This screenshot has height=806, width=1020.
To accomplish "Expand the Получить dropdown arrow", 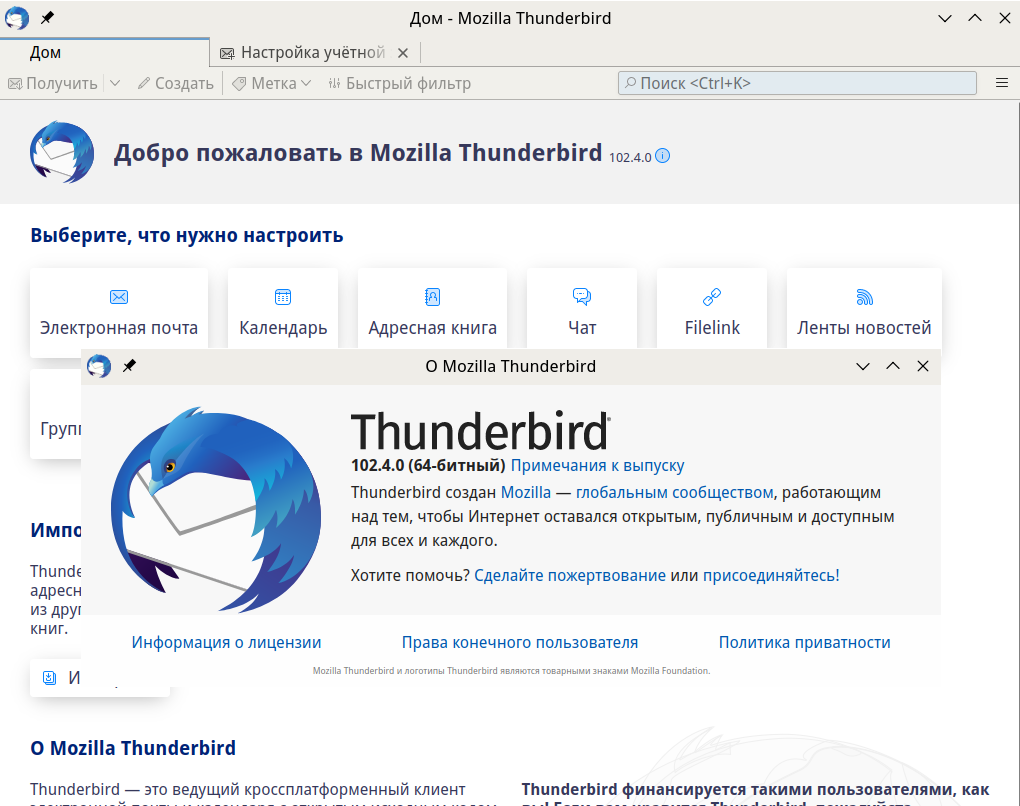I will point(115,83).
